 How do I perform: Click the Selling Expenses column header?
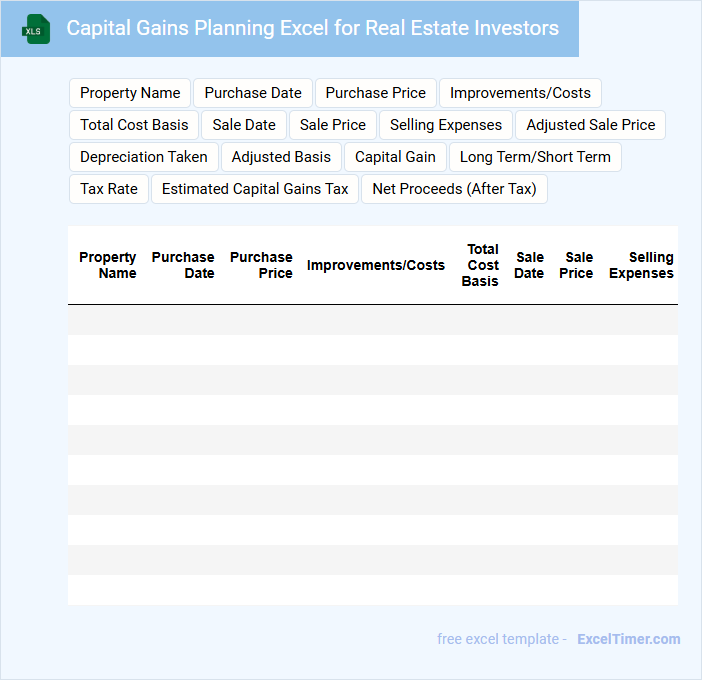[641, 265]
